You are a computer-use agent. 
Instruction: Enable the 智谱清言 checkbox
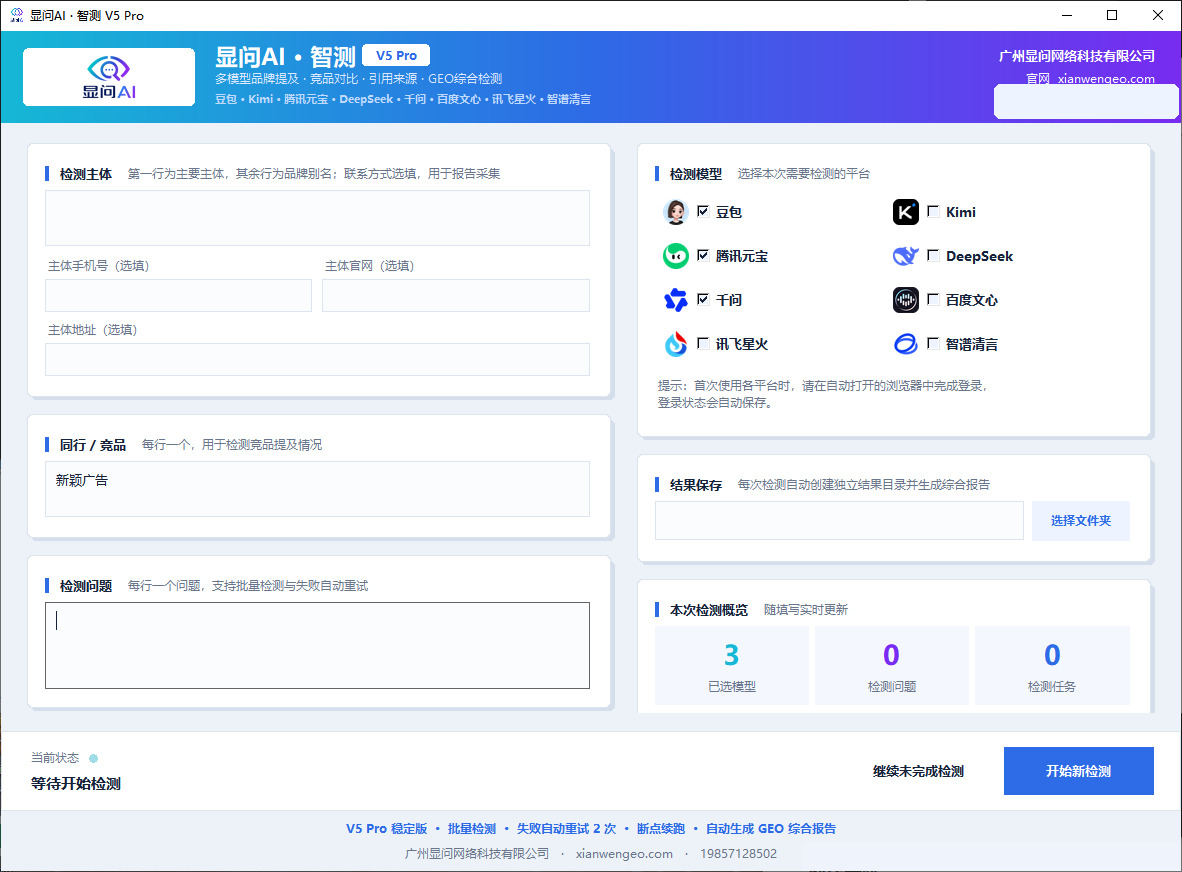tap(932, 343)
